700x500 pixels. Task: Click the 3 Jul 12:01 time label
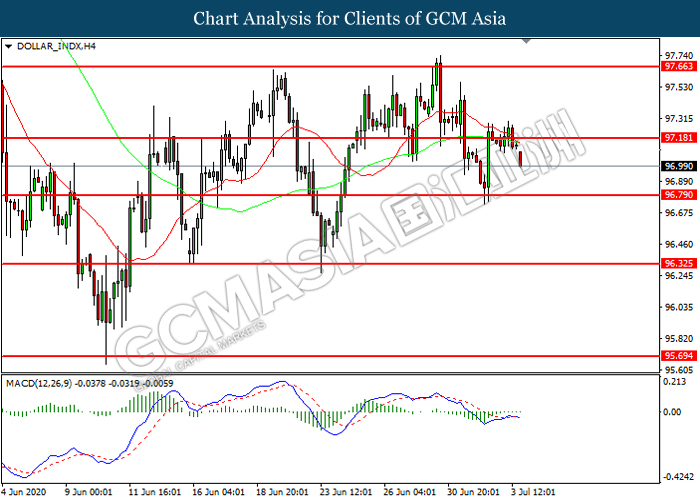533,492
